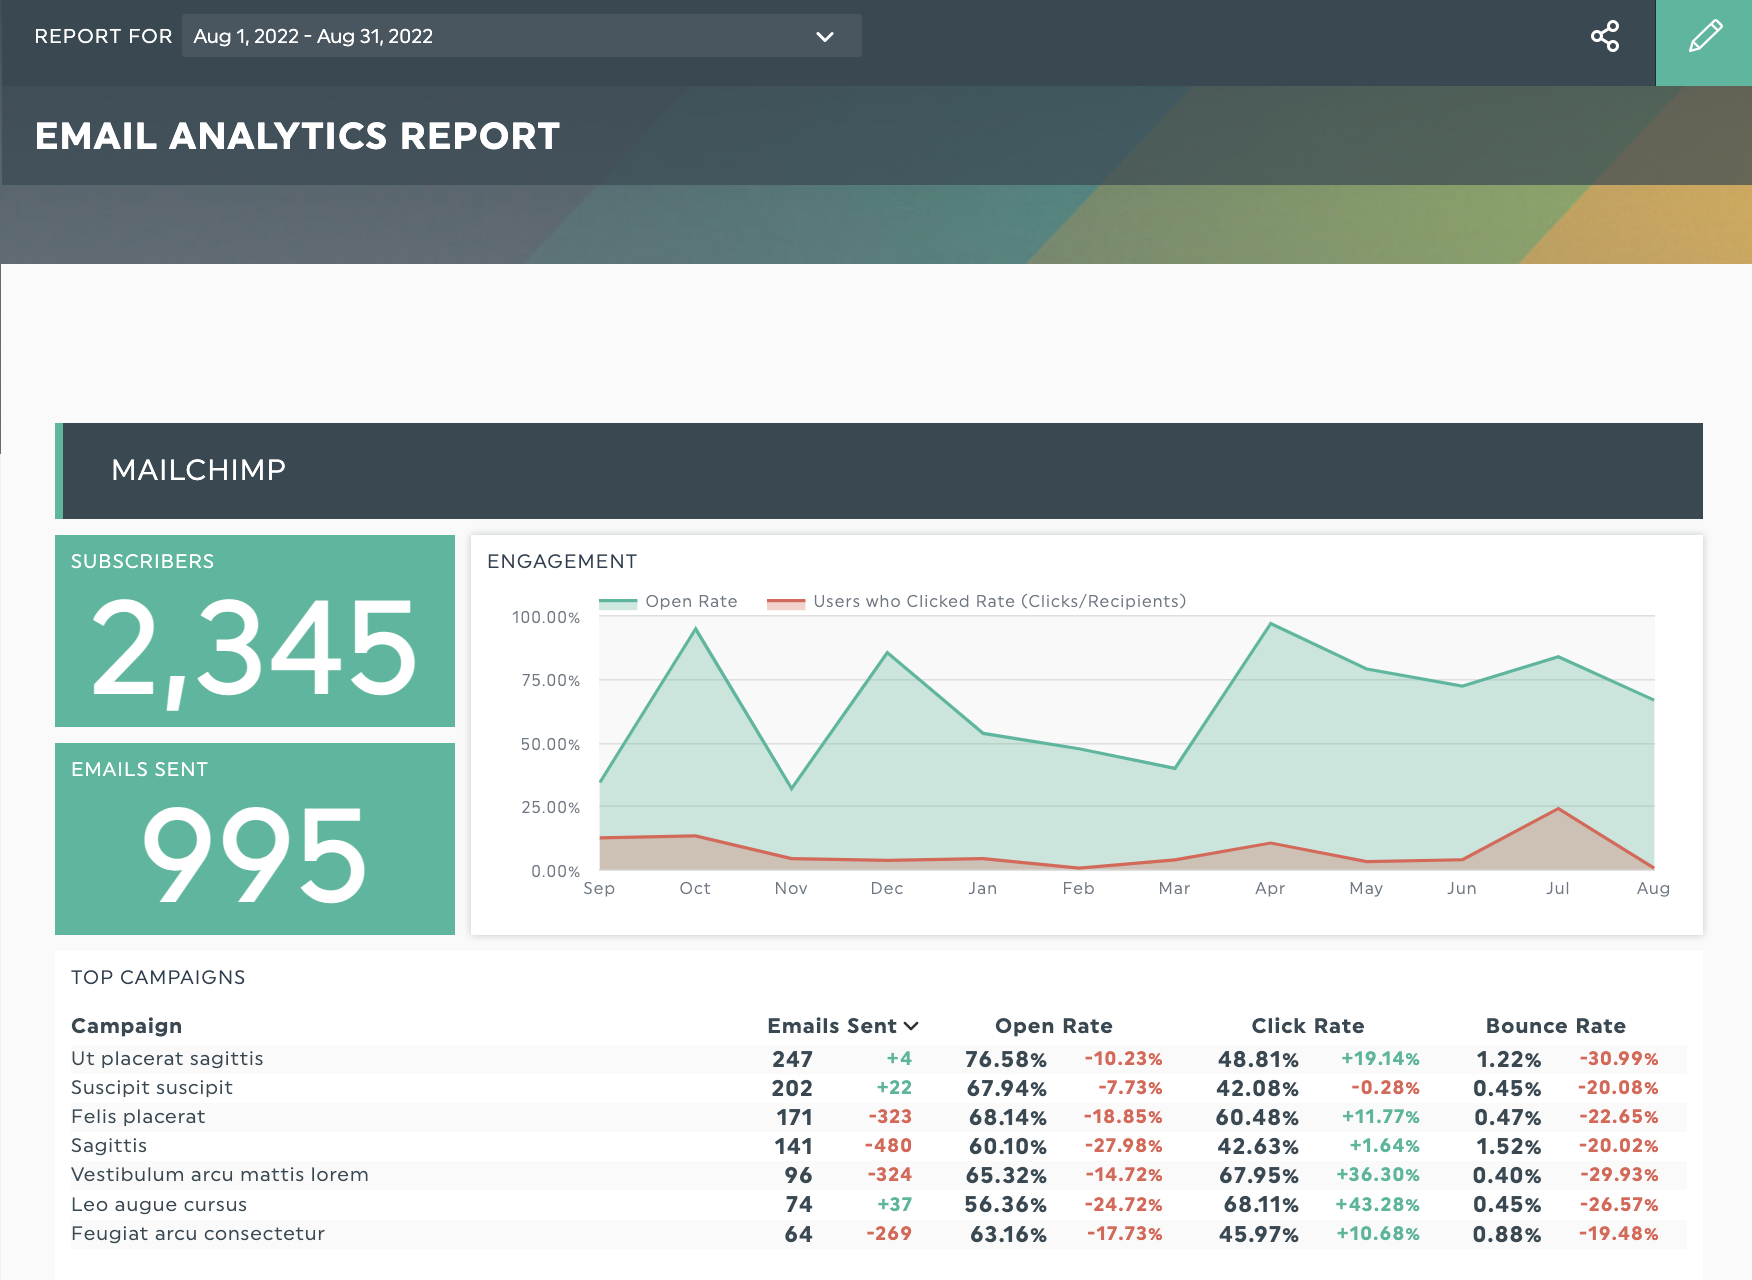This screenshot has width=1752, height=1280.
Task: Select the Subscribers 2,345 widget
Action: (255, 631)
